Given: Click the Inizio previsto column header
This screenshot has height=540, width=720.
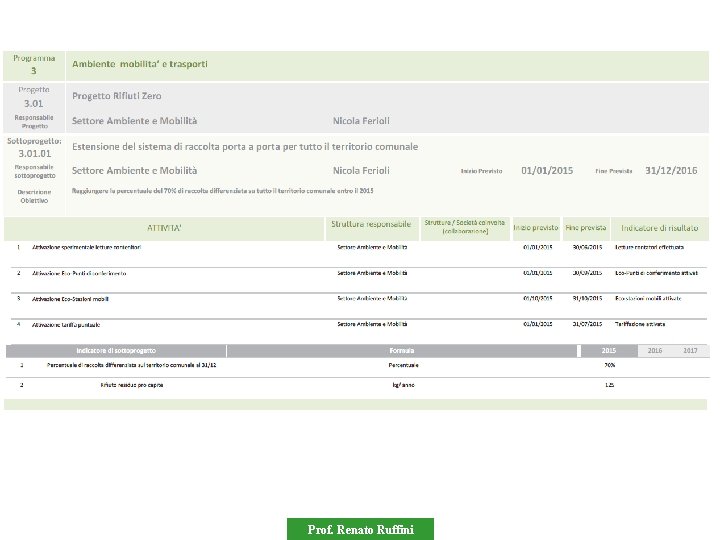Looking at the screenshot, I should point(536,228).
